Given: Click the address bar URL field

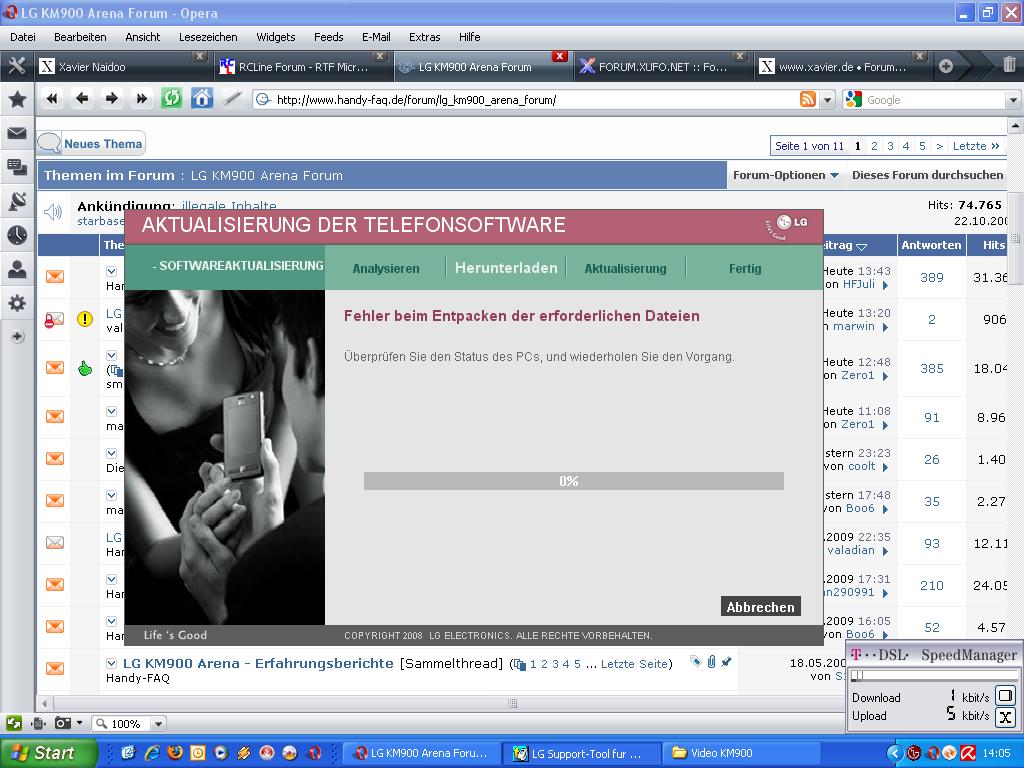Looking at the screenshot, I should pos(536,100).
